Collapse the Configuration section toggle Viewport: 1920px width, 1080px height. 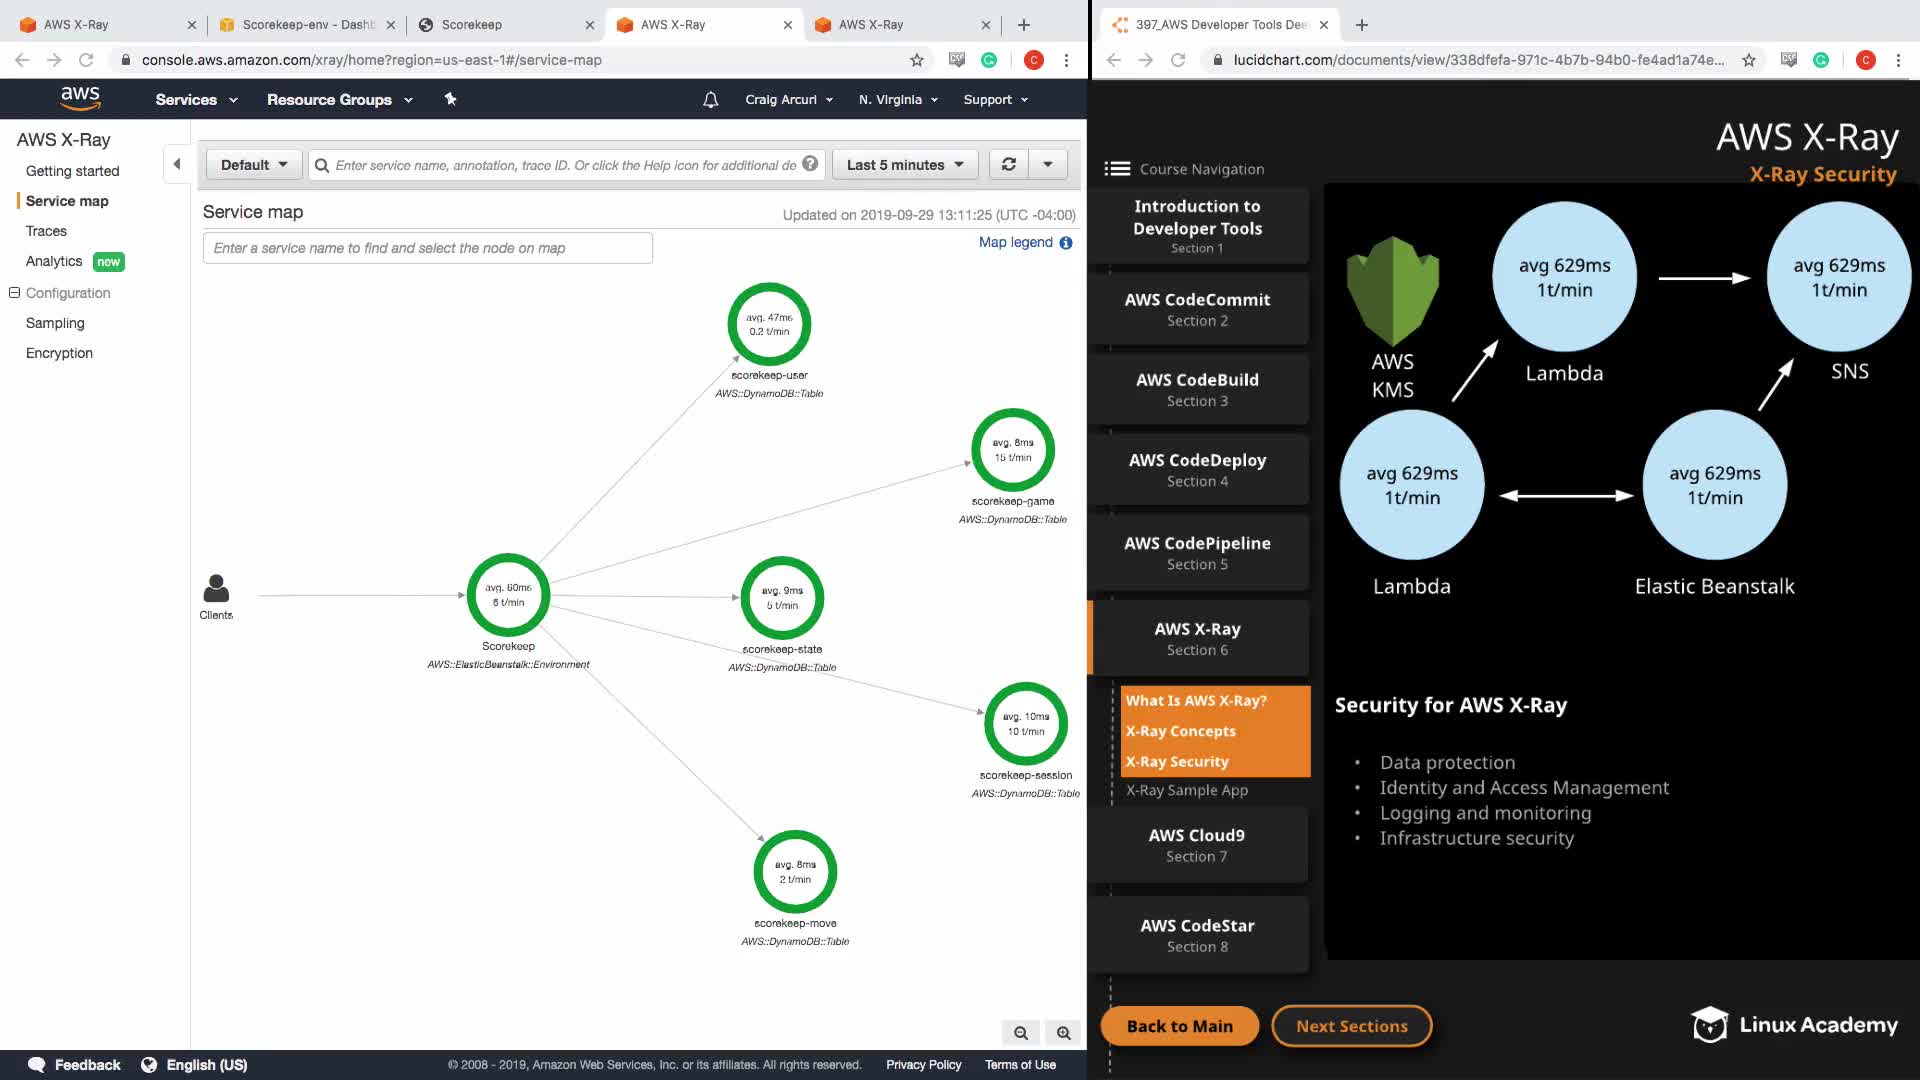[15, 293]
